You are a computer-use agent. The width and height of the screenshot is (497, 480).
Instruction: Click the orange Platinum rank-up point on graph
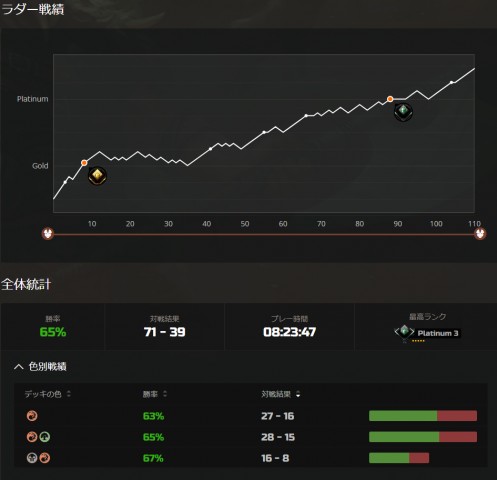click(390, 99)
